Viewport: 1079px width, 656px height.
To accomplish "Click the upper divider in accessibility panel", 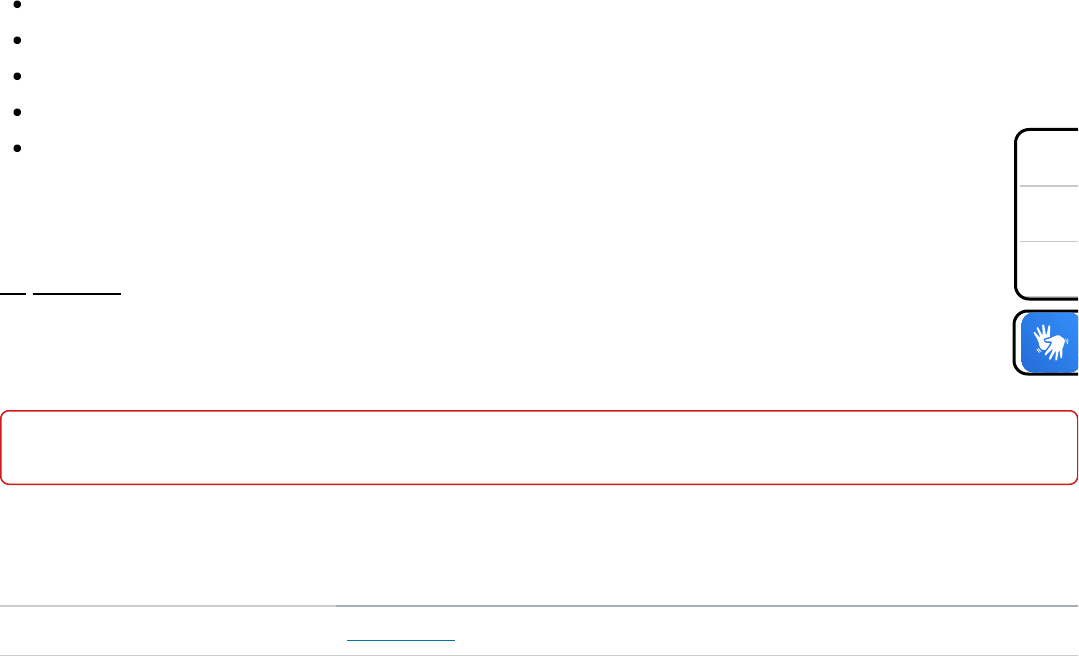I will click(1049, 186).
